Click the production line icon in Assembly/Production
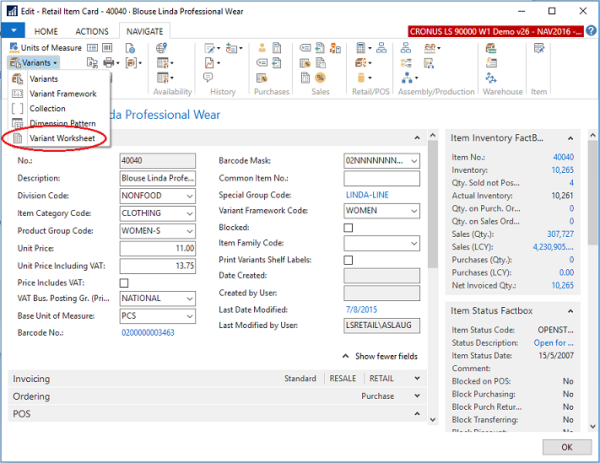 430,48
